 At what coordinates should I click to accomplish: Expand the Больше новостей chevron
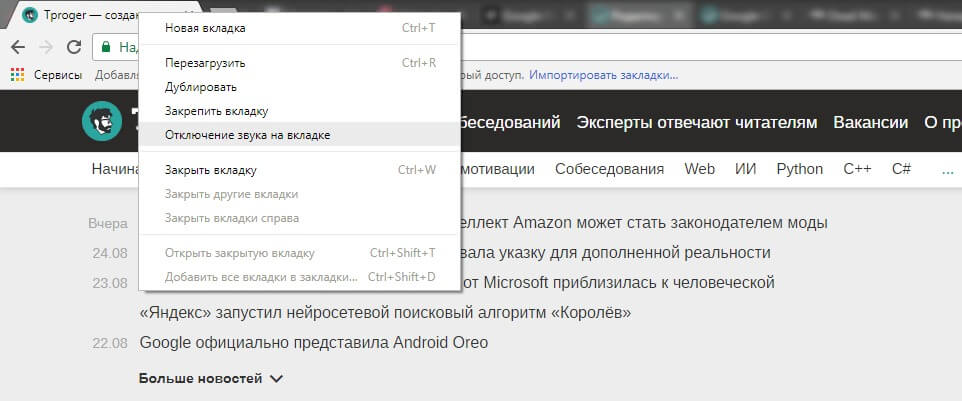pos(277,379)
